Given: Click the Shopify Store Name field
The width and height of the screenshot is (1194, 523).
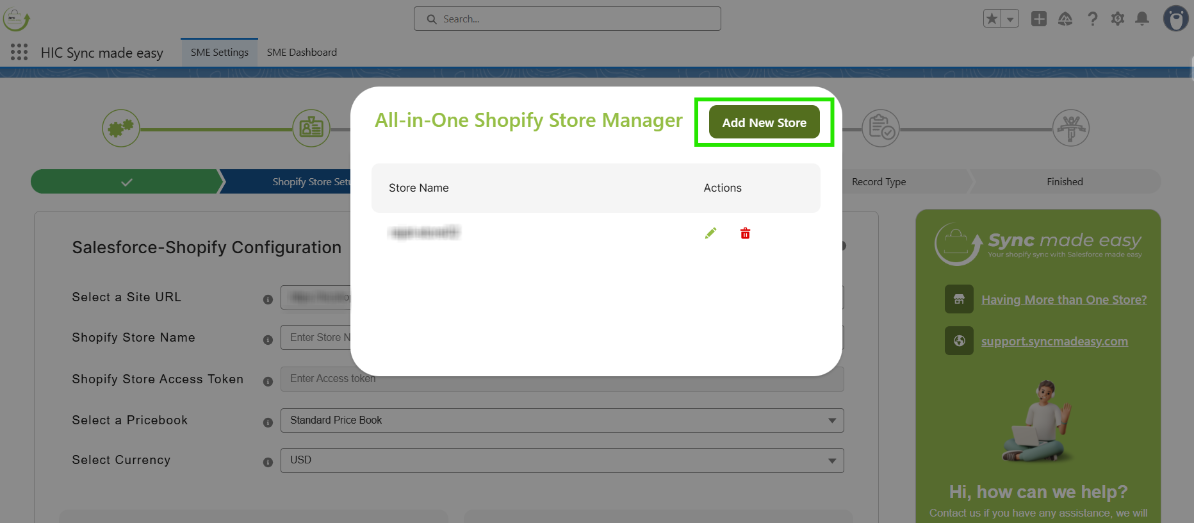Looking at the screenshot, I should pyautogui.click(x=562, y=337).
